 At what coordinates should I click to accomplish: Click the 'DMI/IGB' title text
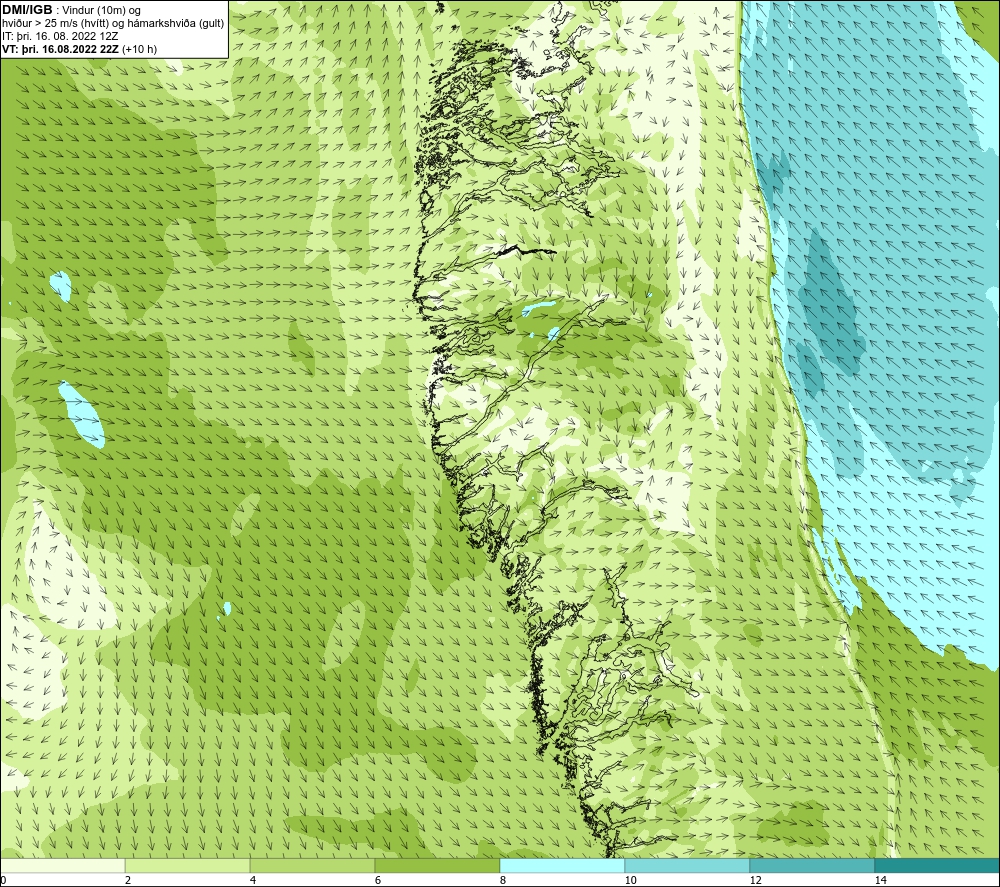point(27,10)
